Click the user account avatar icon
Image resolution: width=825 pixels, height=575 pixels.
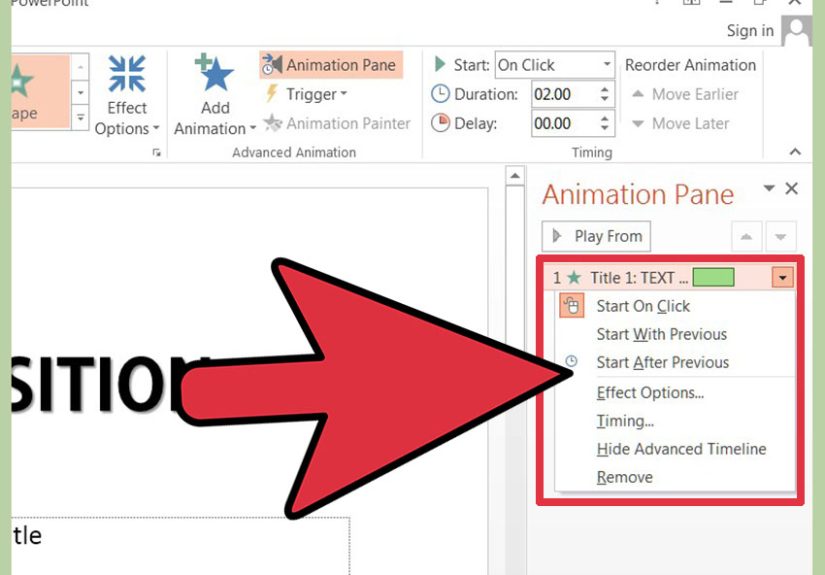pos(796,31)
